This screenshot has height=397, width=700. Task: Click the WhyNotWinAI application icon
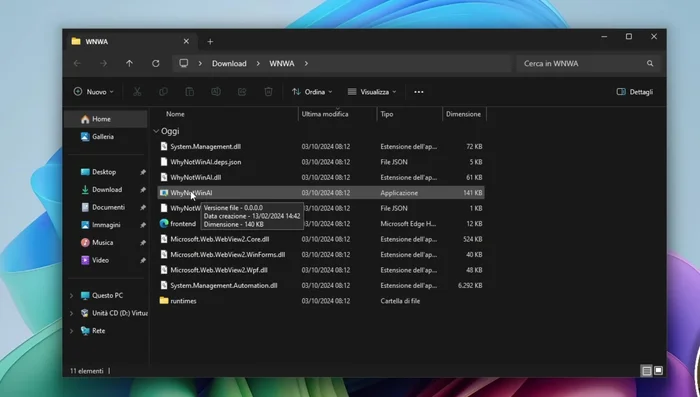(164, 192)
